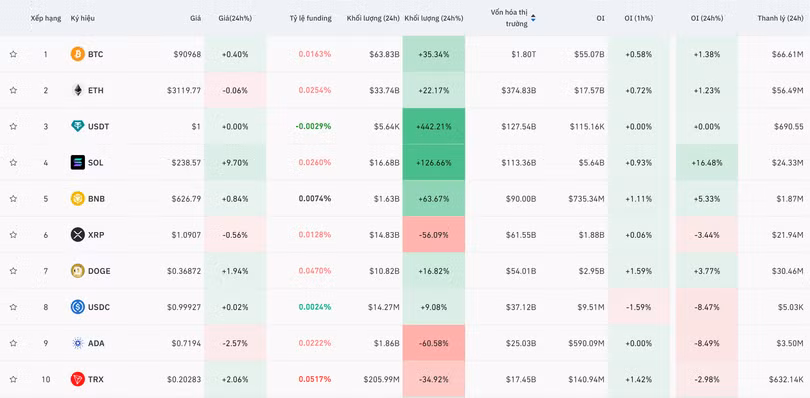Sort by OI column header
Image resolution: width=810 pixels, height=398 pixels.
click(600, 18)
